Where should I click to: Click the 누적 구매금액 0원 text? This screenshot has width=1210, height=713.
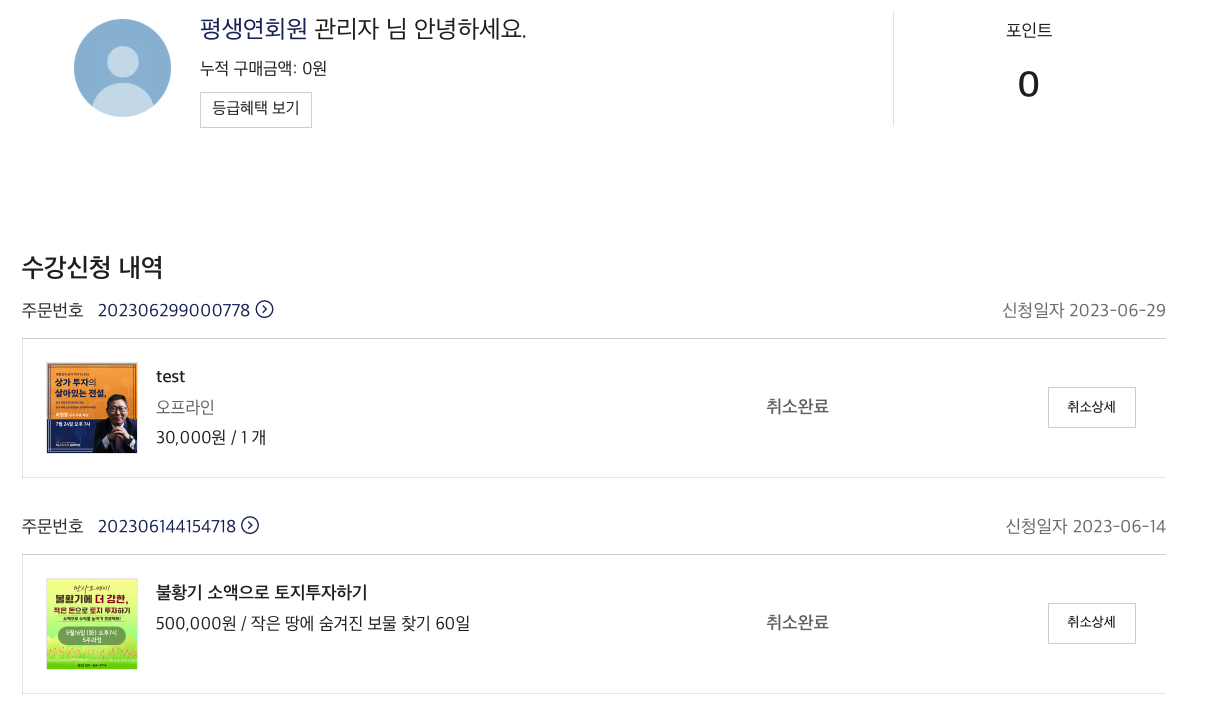tap(263, 69)
